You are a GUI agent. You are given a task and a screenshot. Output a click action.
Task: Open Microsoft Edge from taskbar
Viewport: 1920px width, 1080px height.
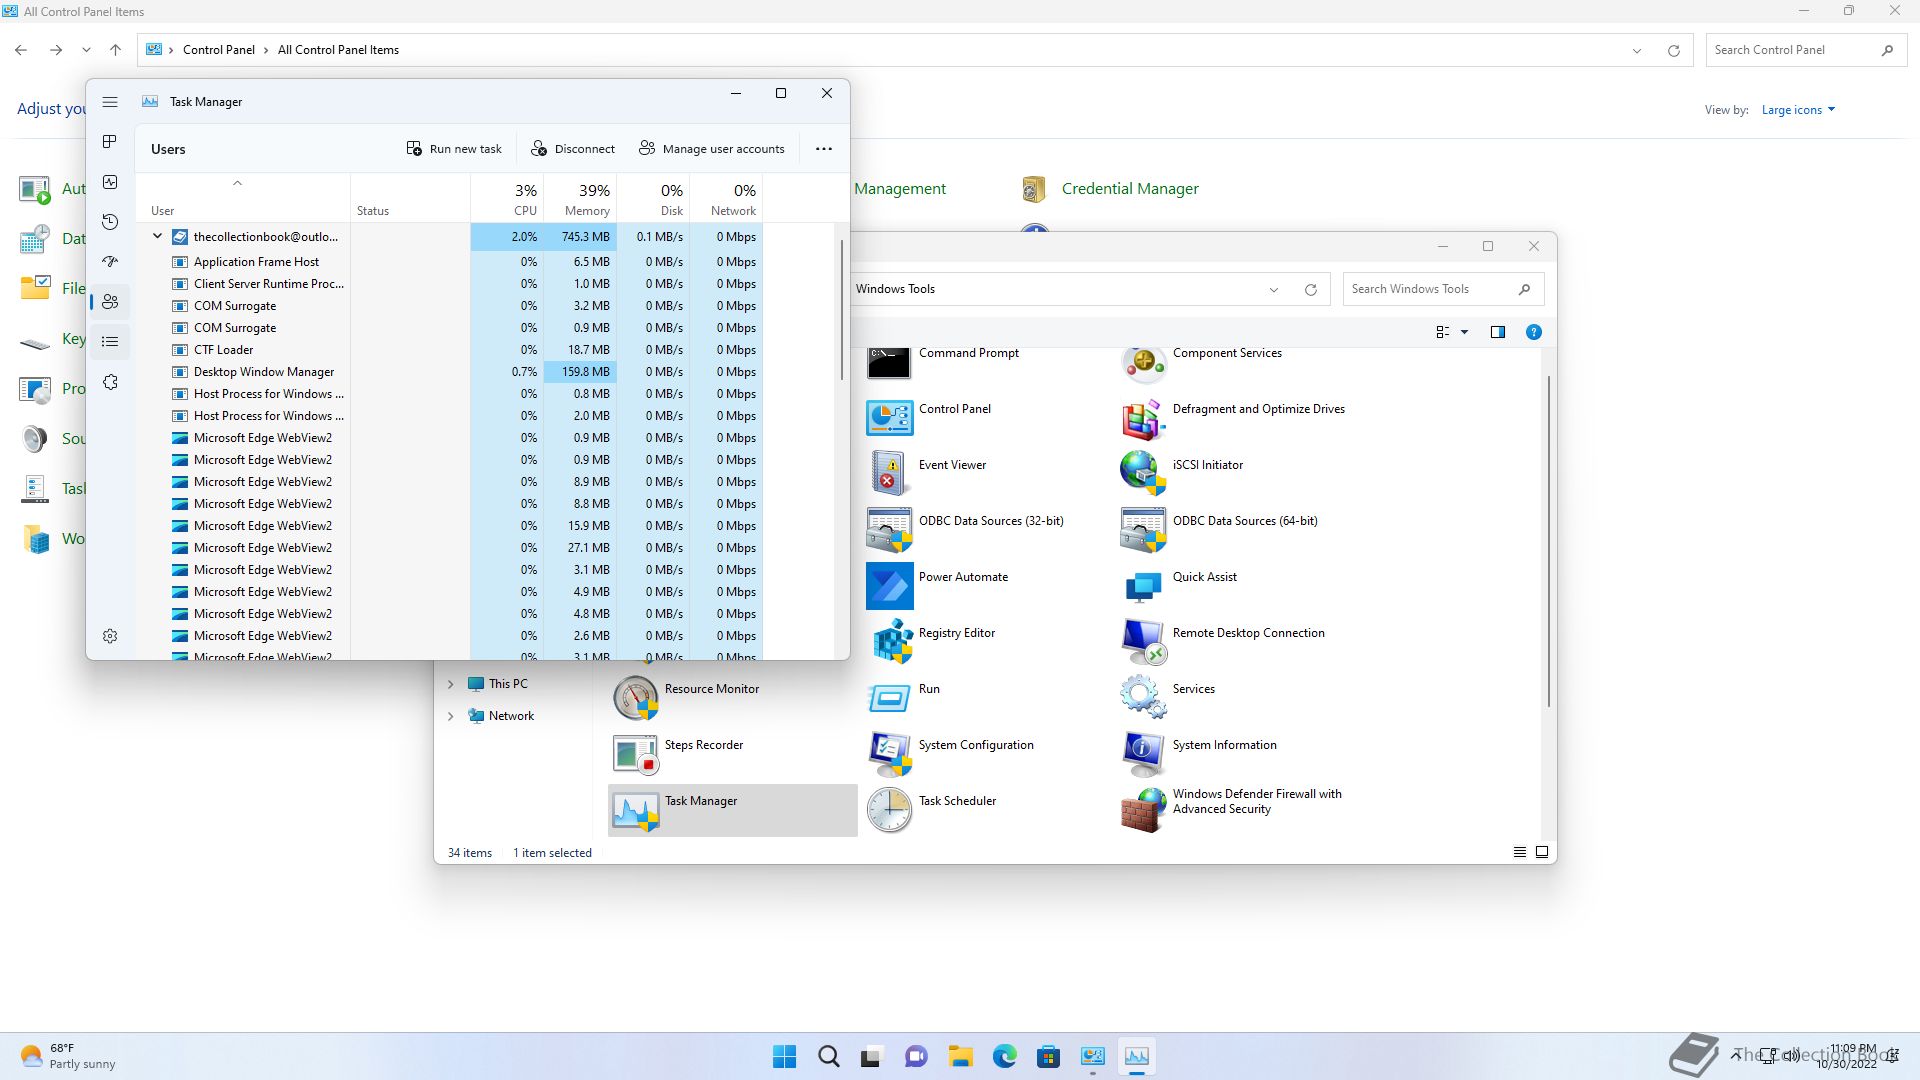coord(1005,1056)
